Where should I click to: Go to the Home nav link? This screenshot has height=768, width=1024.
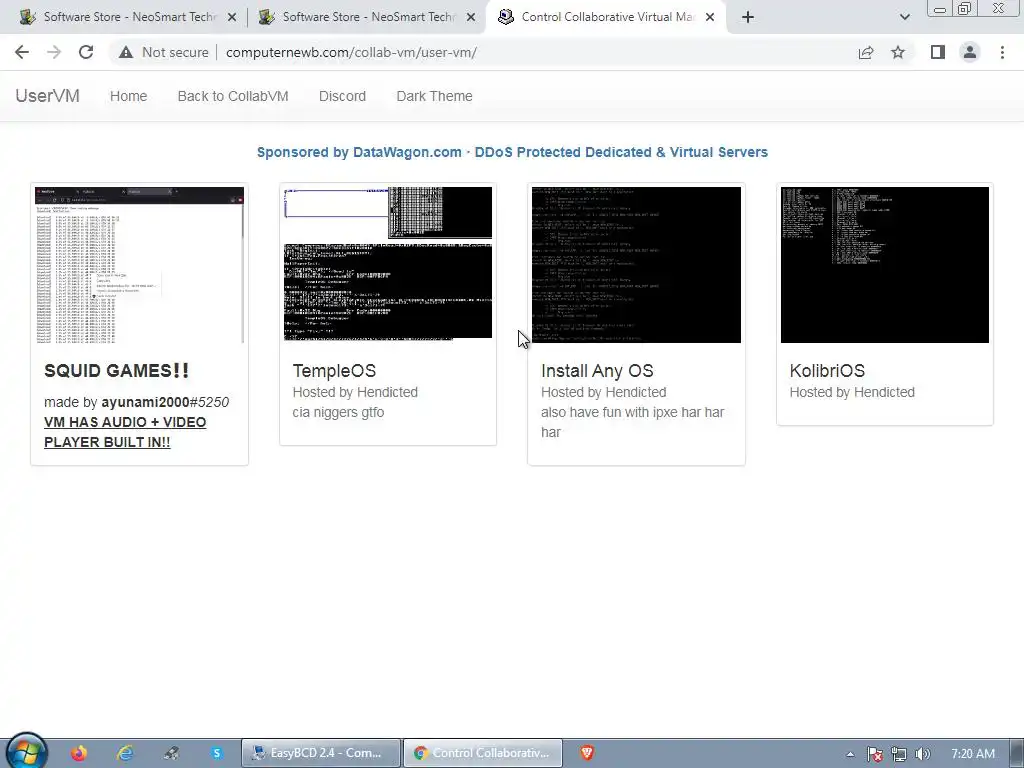[129, 96]
